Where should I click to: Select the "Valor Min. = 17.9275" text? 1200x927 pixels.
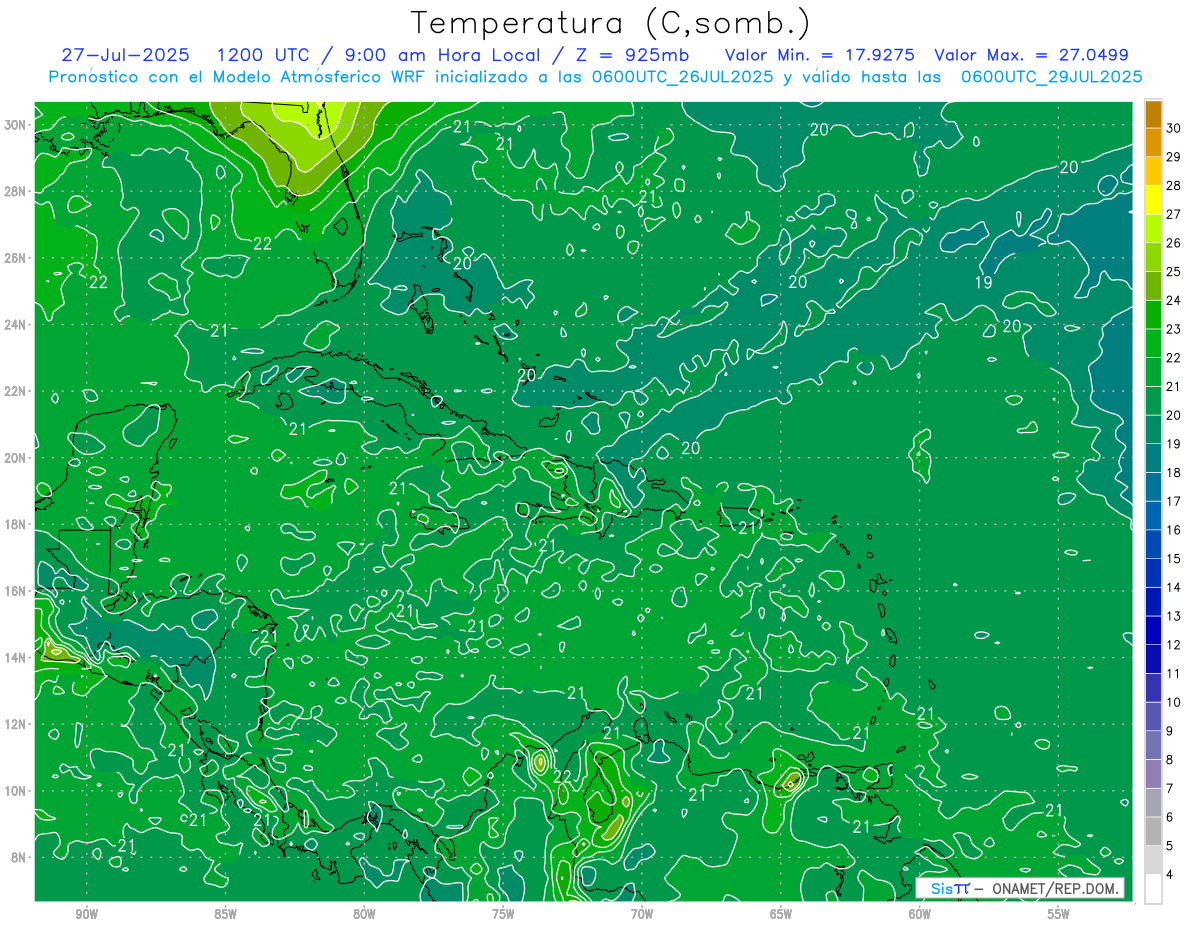pyautogui.click(x=820, y=55)
